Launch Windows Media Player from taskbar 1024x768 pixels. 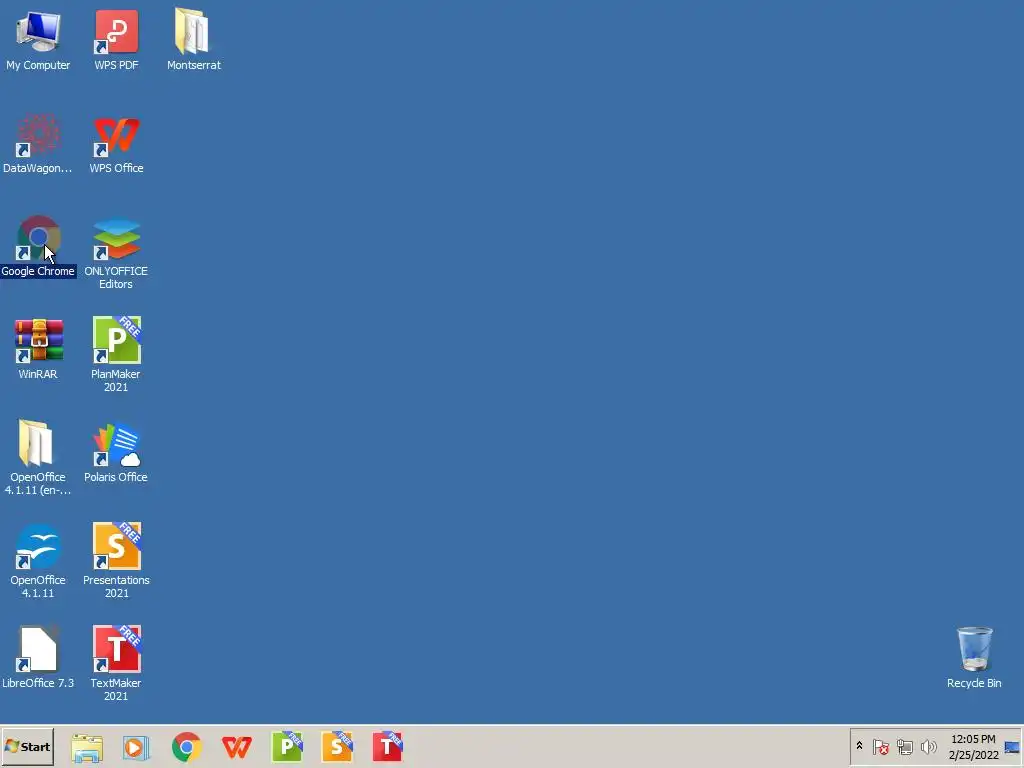tap(136, 747)
